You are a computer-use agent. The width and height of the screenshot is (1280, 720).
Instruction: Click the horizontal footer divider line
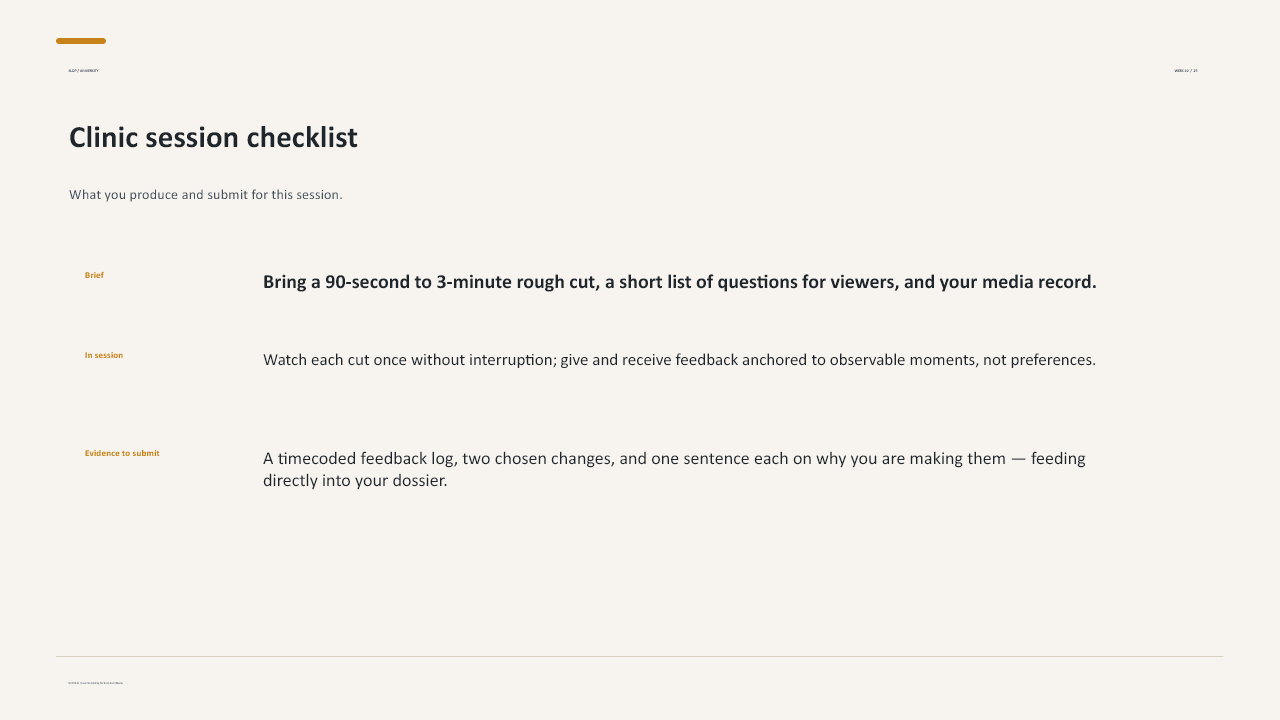click(640, 657)
